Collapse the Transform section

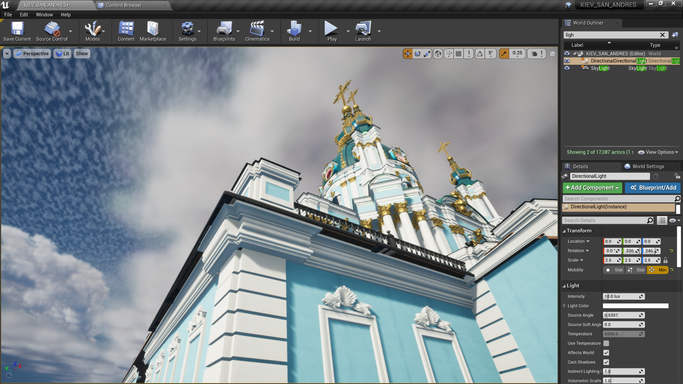point(565,231)
